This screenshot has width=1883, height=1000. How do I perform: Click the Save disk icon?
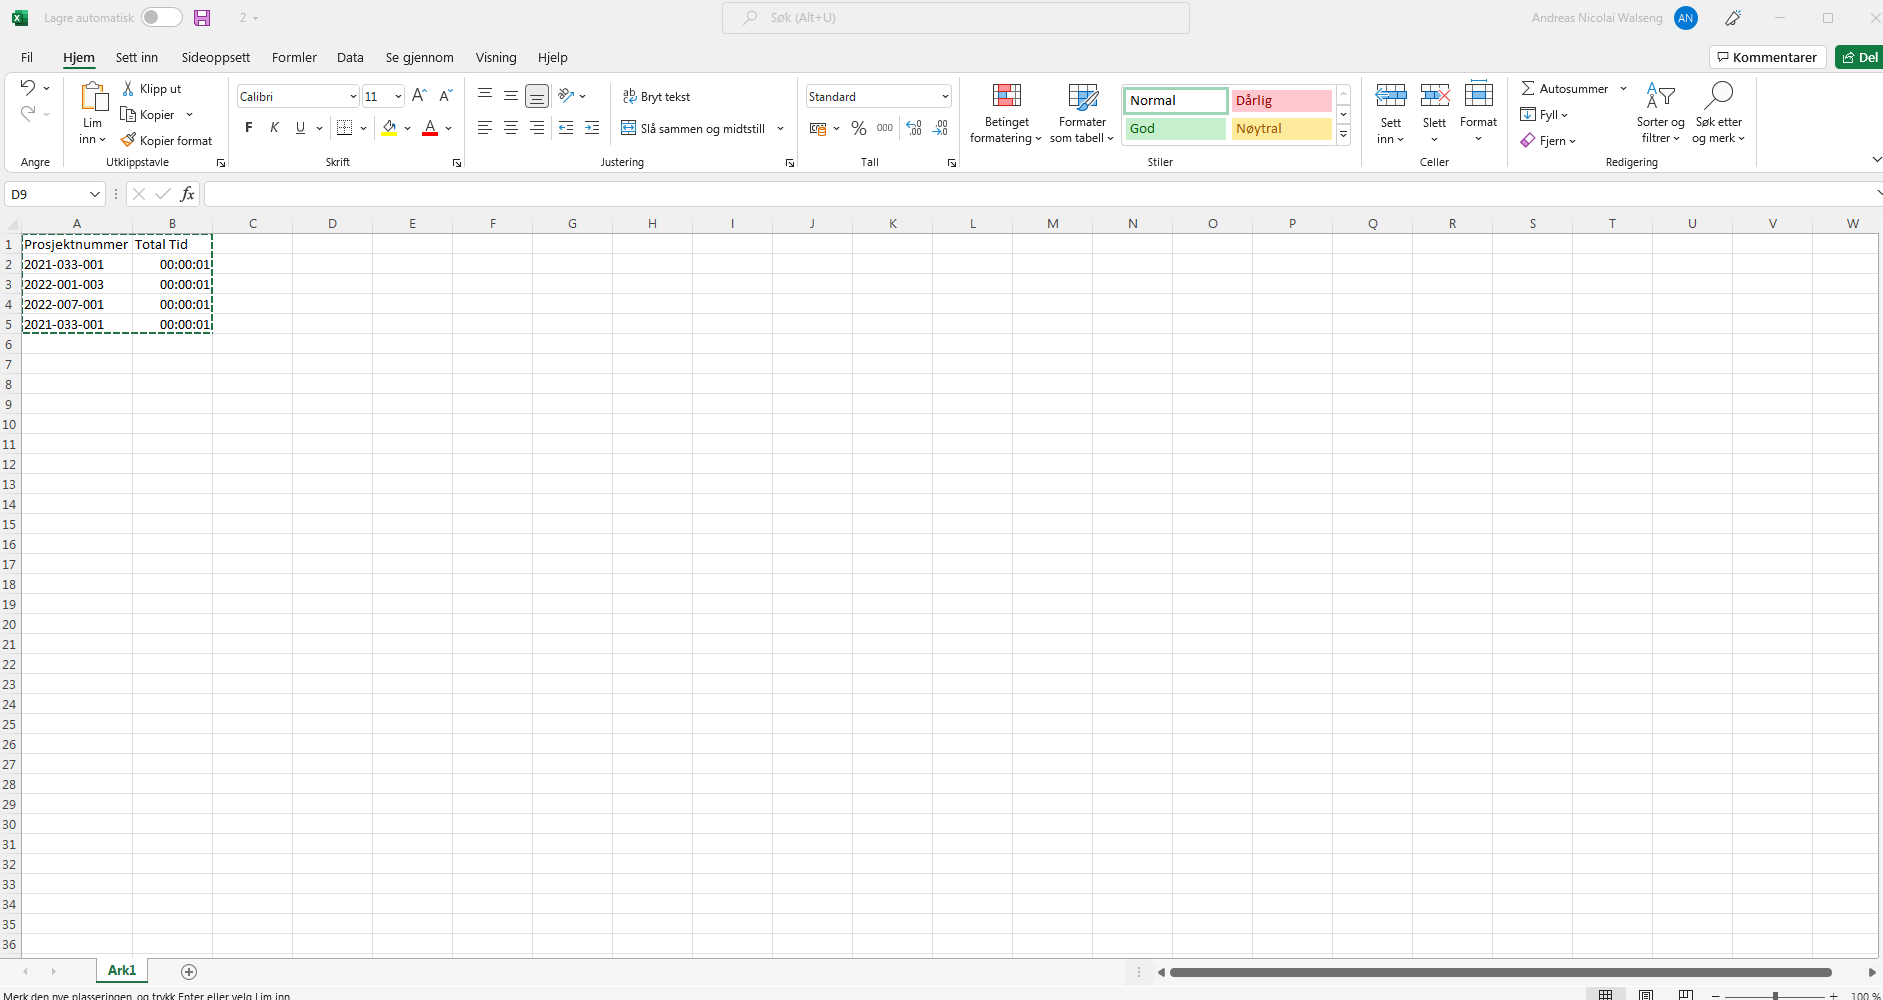pyautogui.click(x=202, y=18)
